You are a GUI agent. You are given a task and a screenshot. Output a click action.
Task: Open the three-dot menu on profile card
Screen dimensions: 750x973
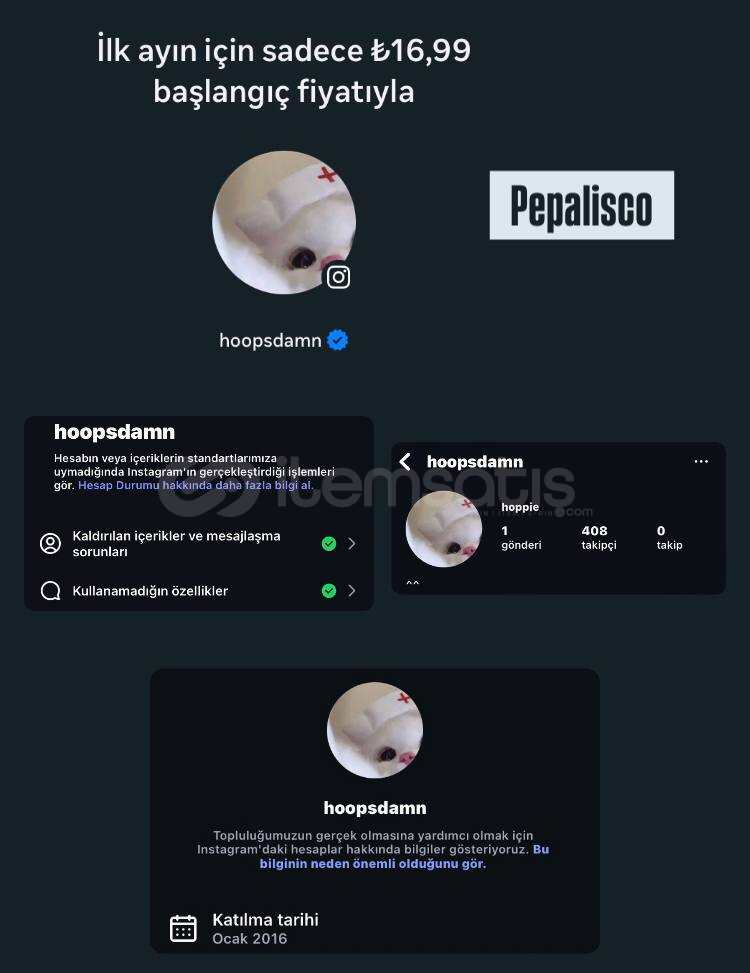701,461
